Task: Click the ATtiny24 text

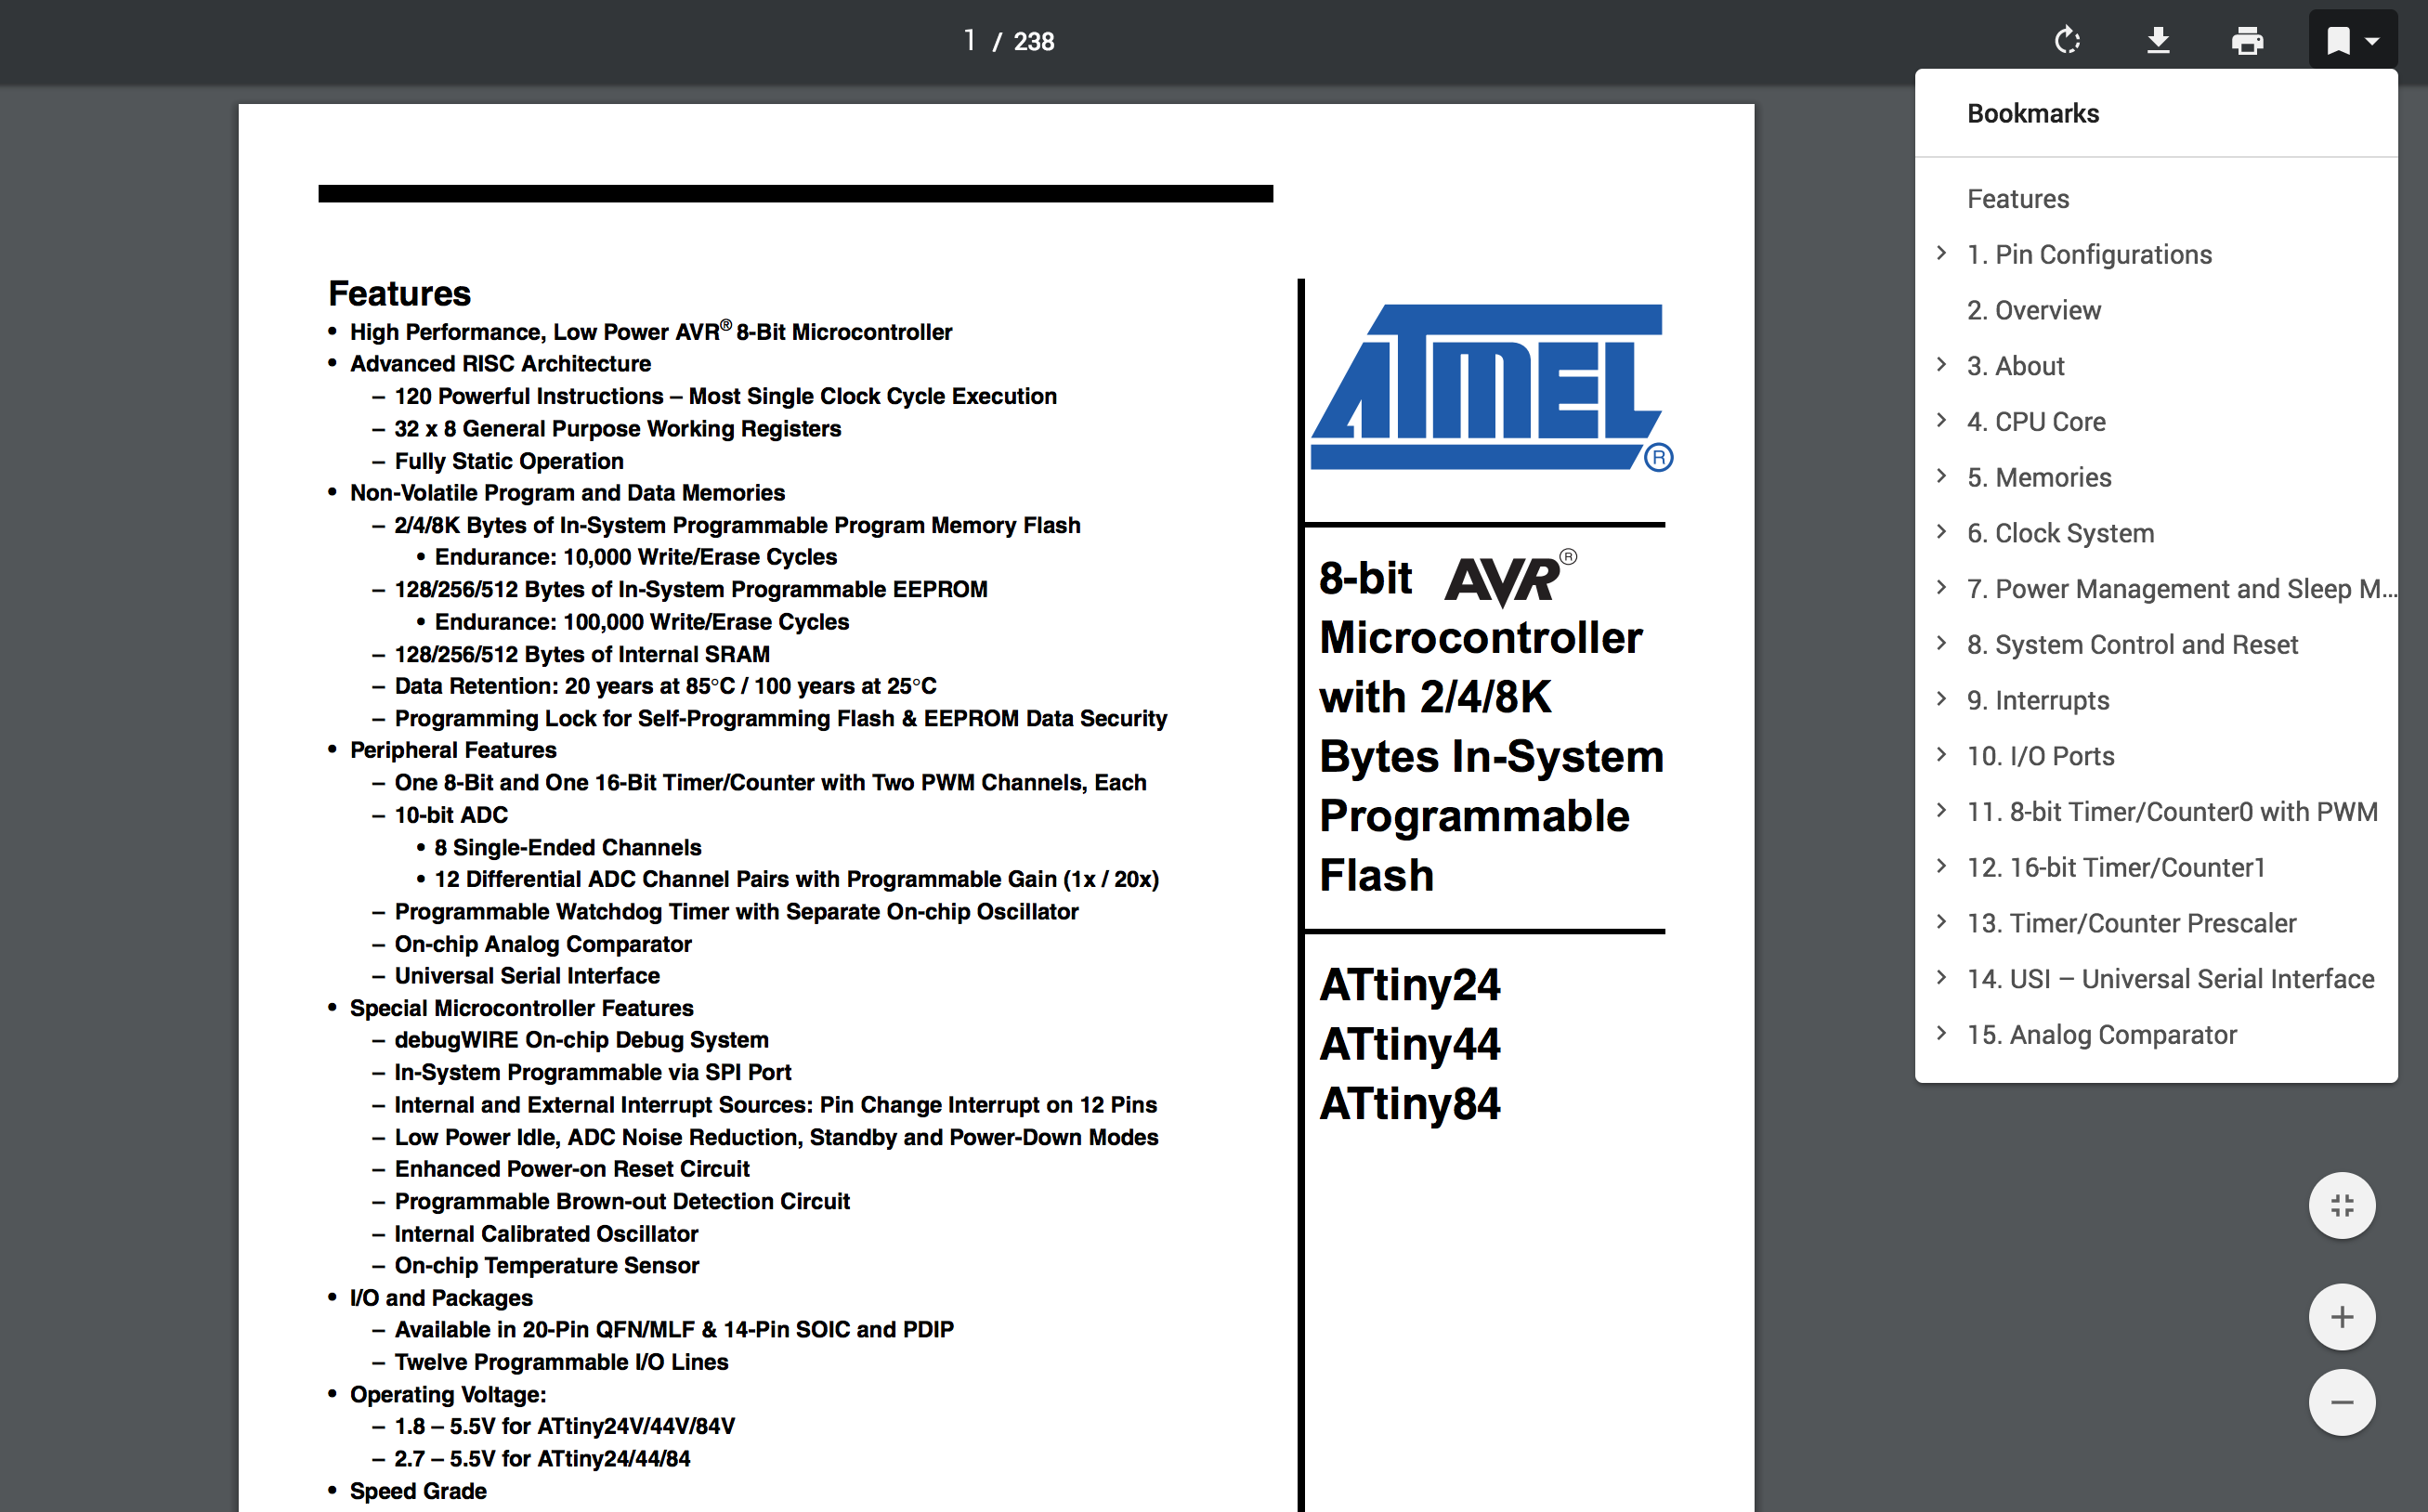Action: (x=1410, y=985)
